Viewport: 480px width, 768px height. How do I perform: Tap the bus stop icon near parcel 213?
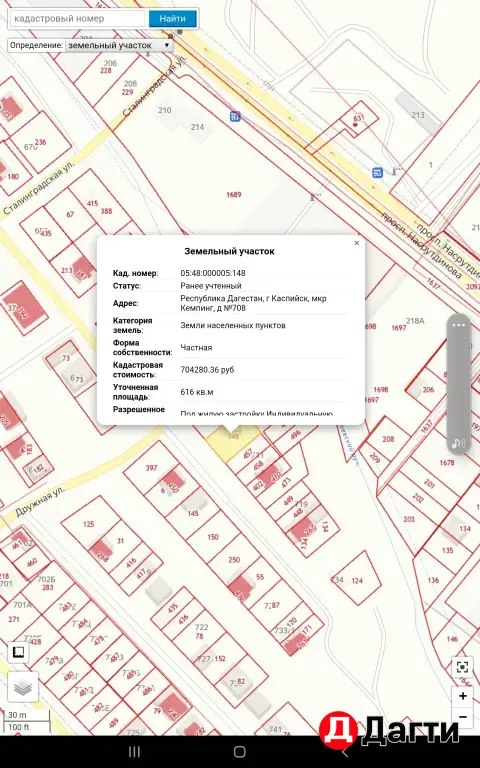[x=377, y=172]
